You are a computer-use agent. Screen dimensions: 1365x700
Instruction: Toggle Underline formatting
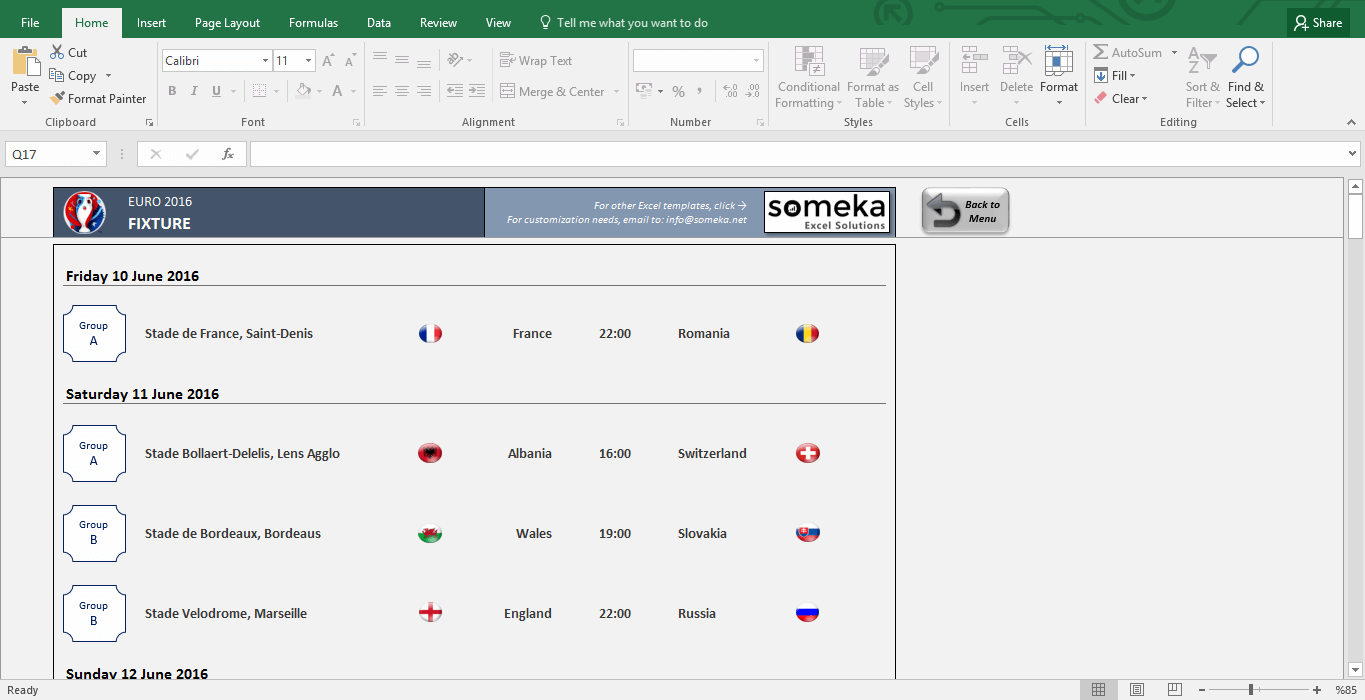pyautogui.click(x=216, y=91)
